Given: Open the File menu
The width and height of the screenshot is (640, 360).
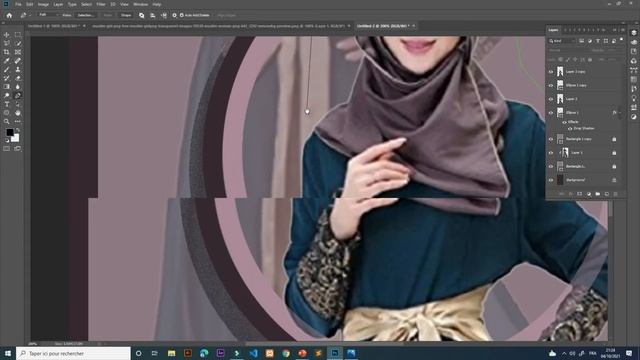Looking at the screenshot, I should (18, 4).
